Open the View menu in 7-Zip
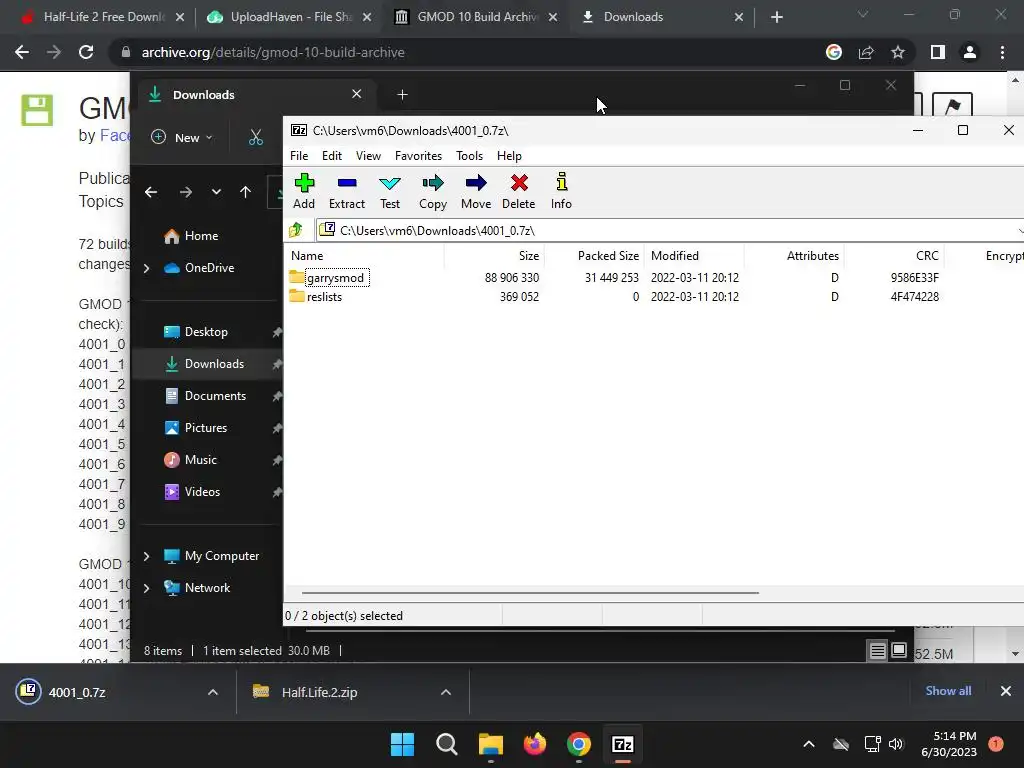The height and width of the screenshot is (768, 1024). tap(368, 155)
